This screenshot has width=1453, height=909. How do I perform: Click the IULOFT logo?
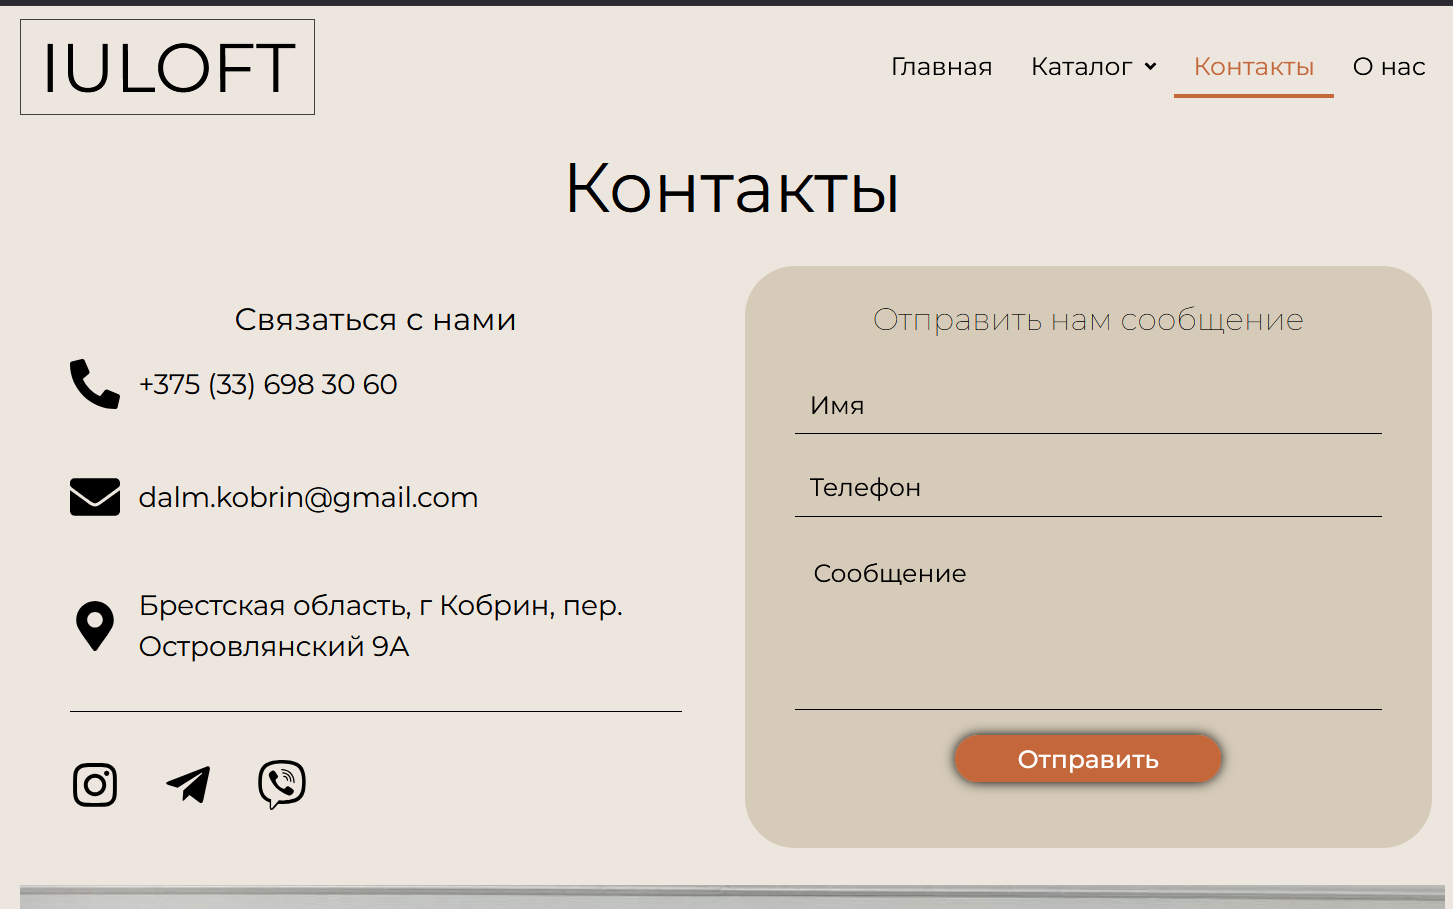[167, 67]
